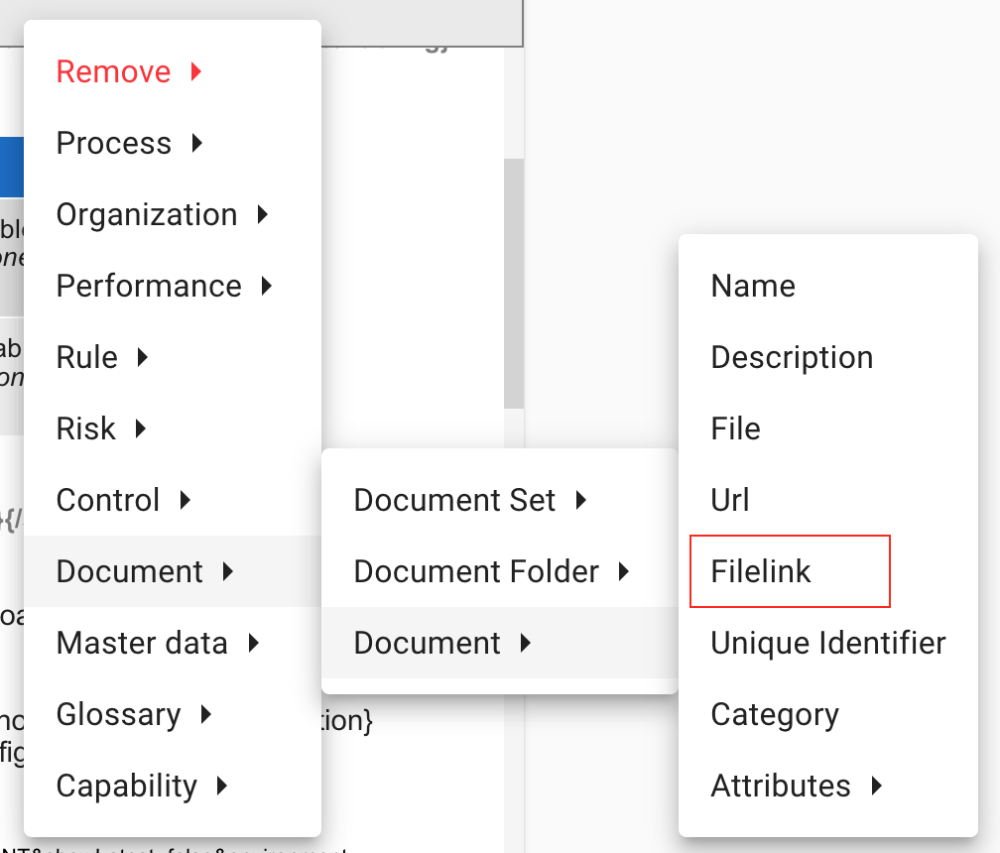1000x853 pixels.
Task: Select the Description entry
Action: pyautogui.click(x=791, y=357)
